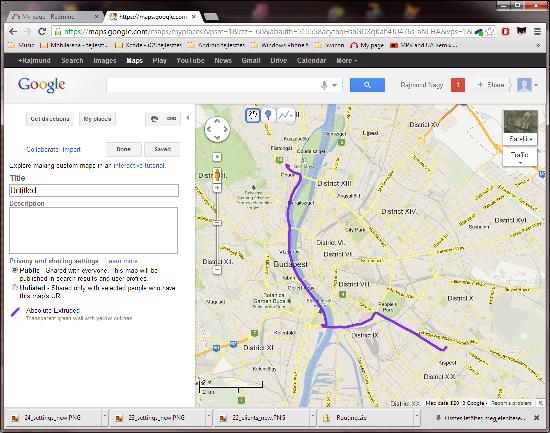Open account dropdown arrow beside avatar
The image size is (550, 433).
[536, 85]
